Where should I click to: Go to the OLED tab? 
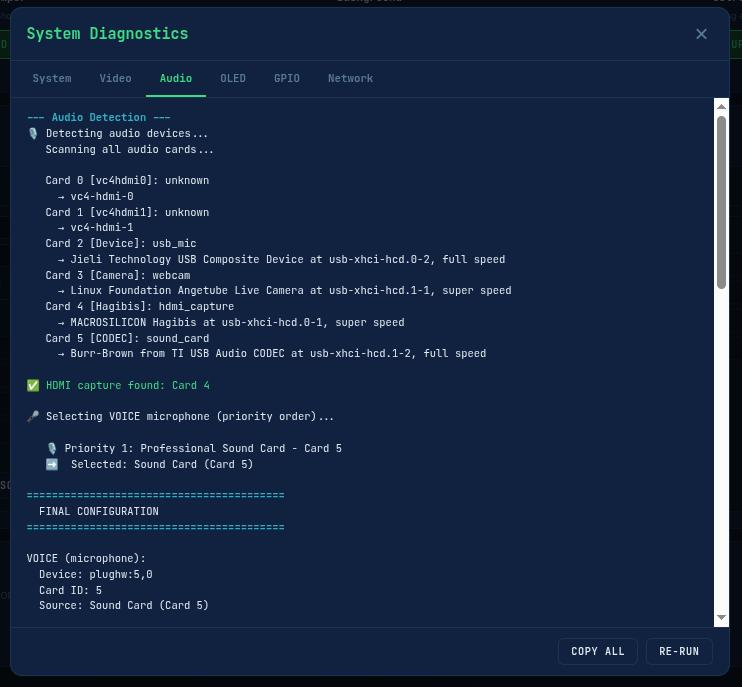pyautogui.click(x=233, y=78)
